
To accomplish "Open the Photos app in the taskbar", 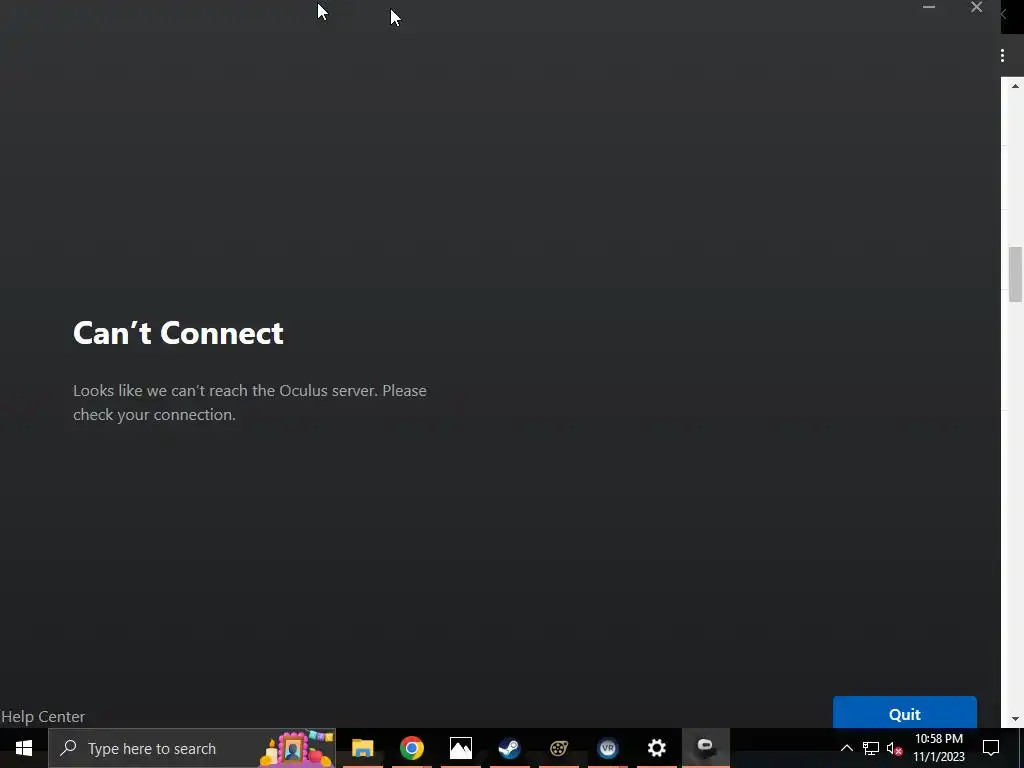I will coord(460,748).
